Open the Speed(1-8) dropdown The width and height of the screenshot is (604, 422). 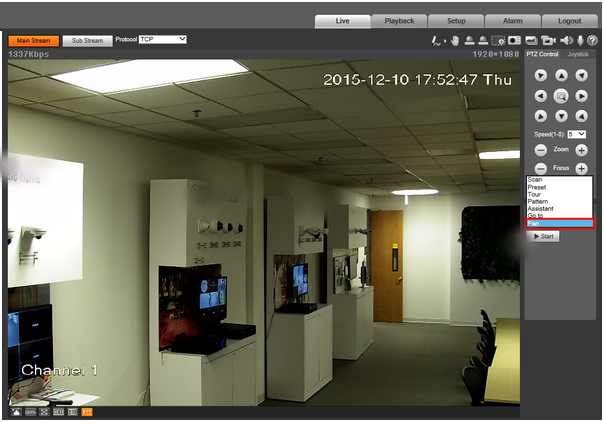point(577,134)
